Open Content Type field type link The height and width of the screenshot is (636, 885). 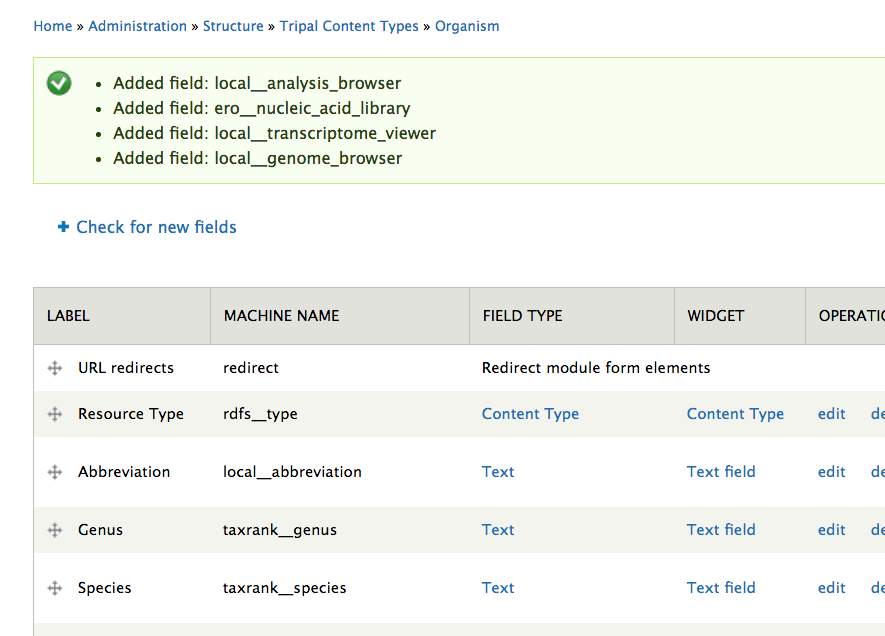click(x=530, y=414)
